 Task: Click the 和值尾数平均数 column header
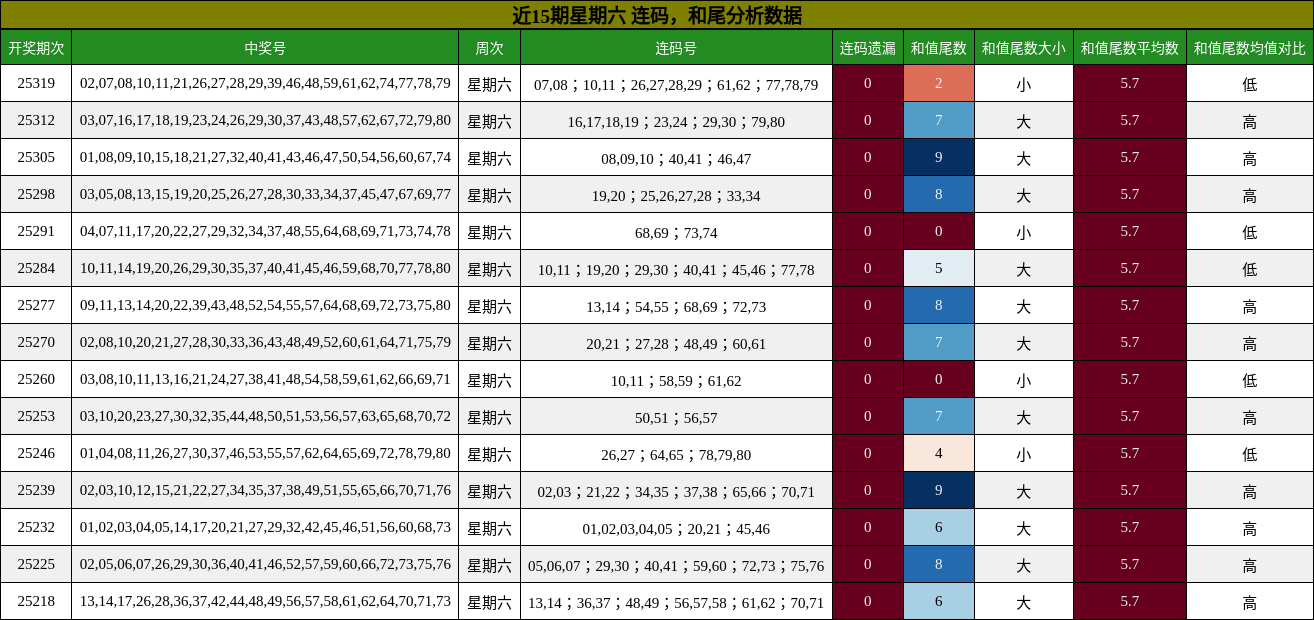pyautogui.click(x=1129, y=47)
